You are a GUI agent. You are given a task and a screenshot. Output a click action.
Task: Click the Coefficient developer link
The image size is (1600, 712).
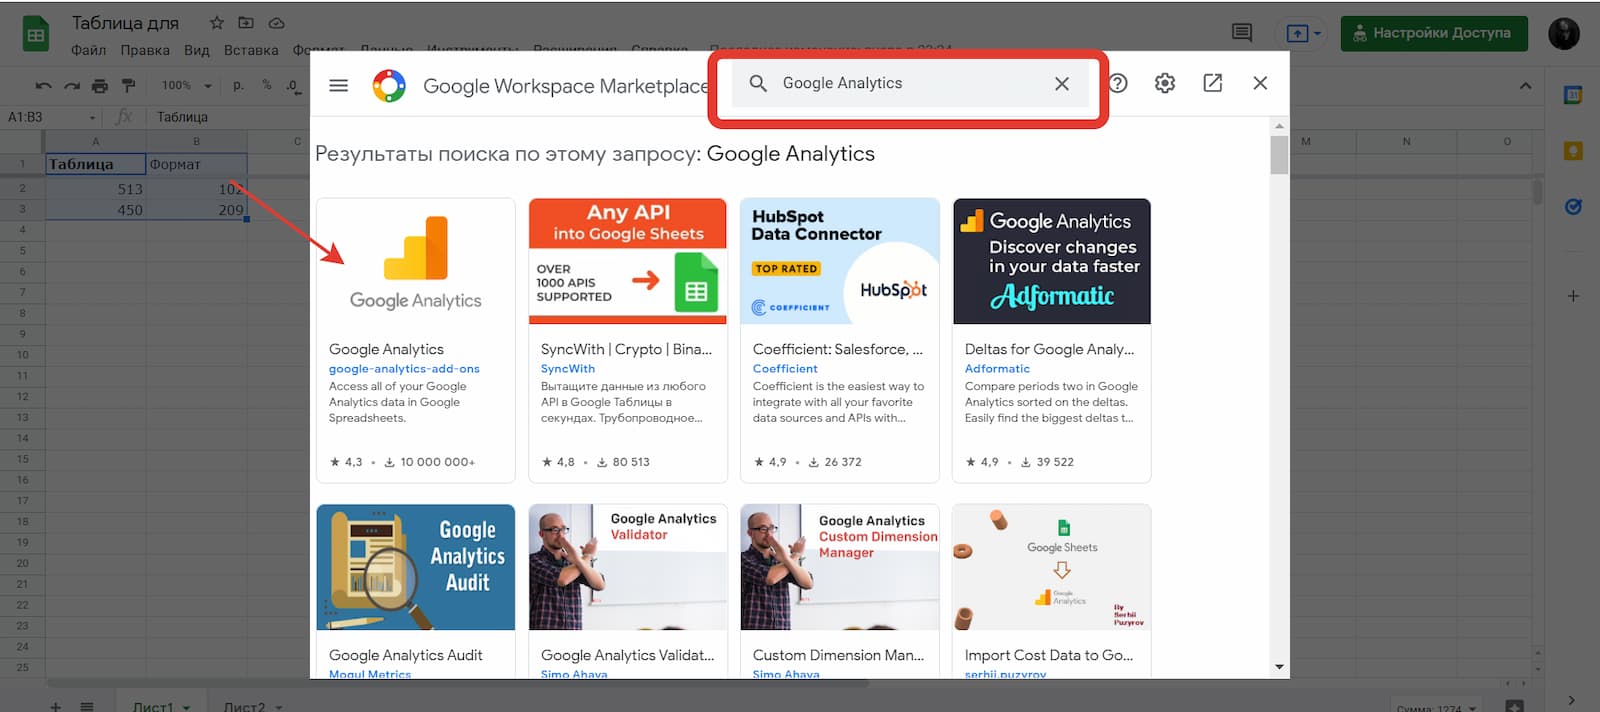785,369
